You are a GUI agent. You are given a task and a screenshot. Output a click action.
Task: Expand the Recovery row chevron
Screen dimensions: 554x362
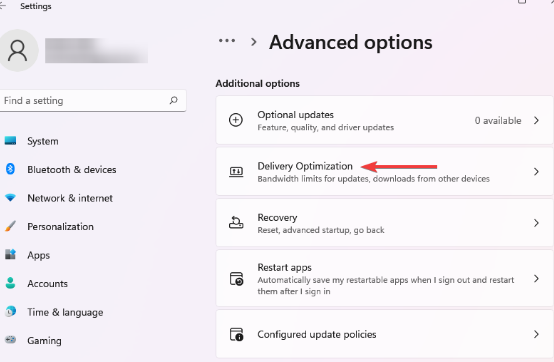click(536, 223)
